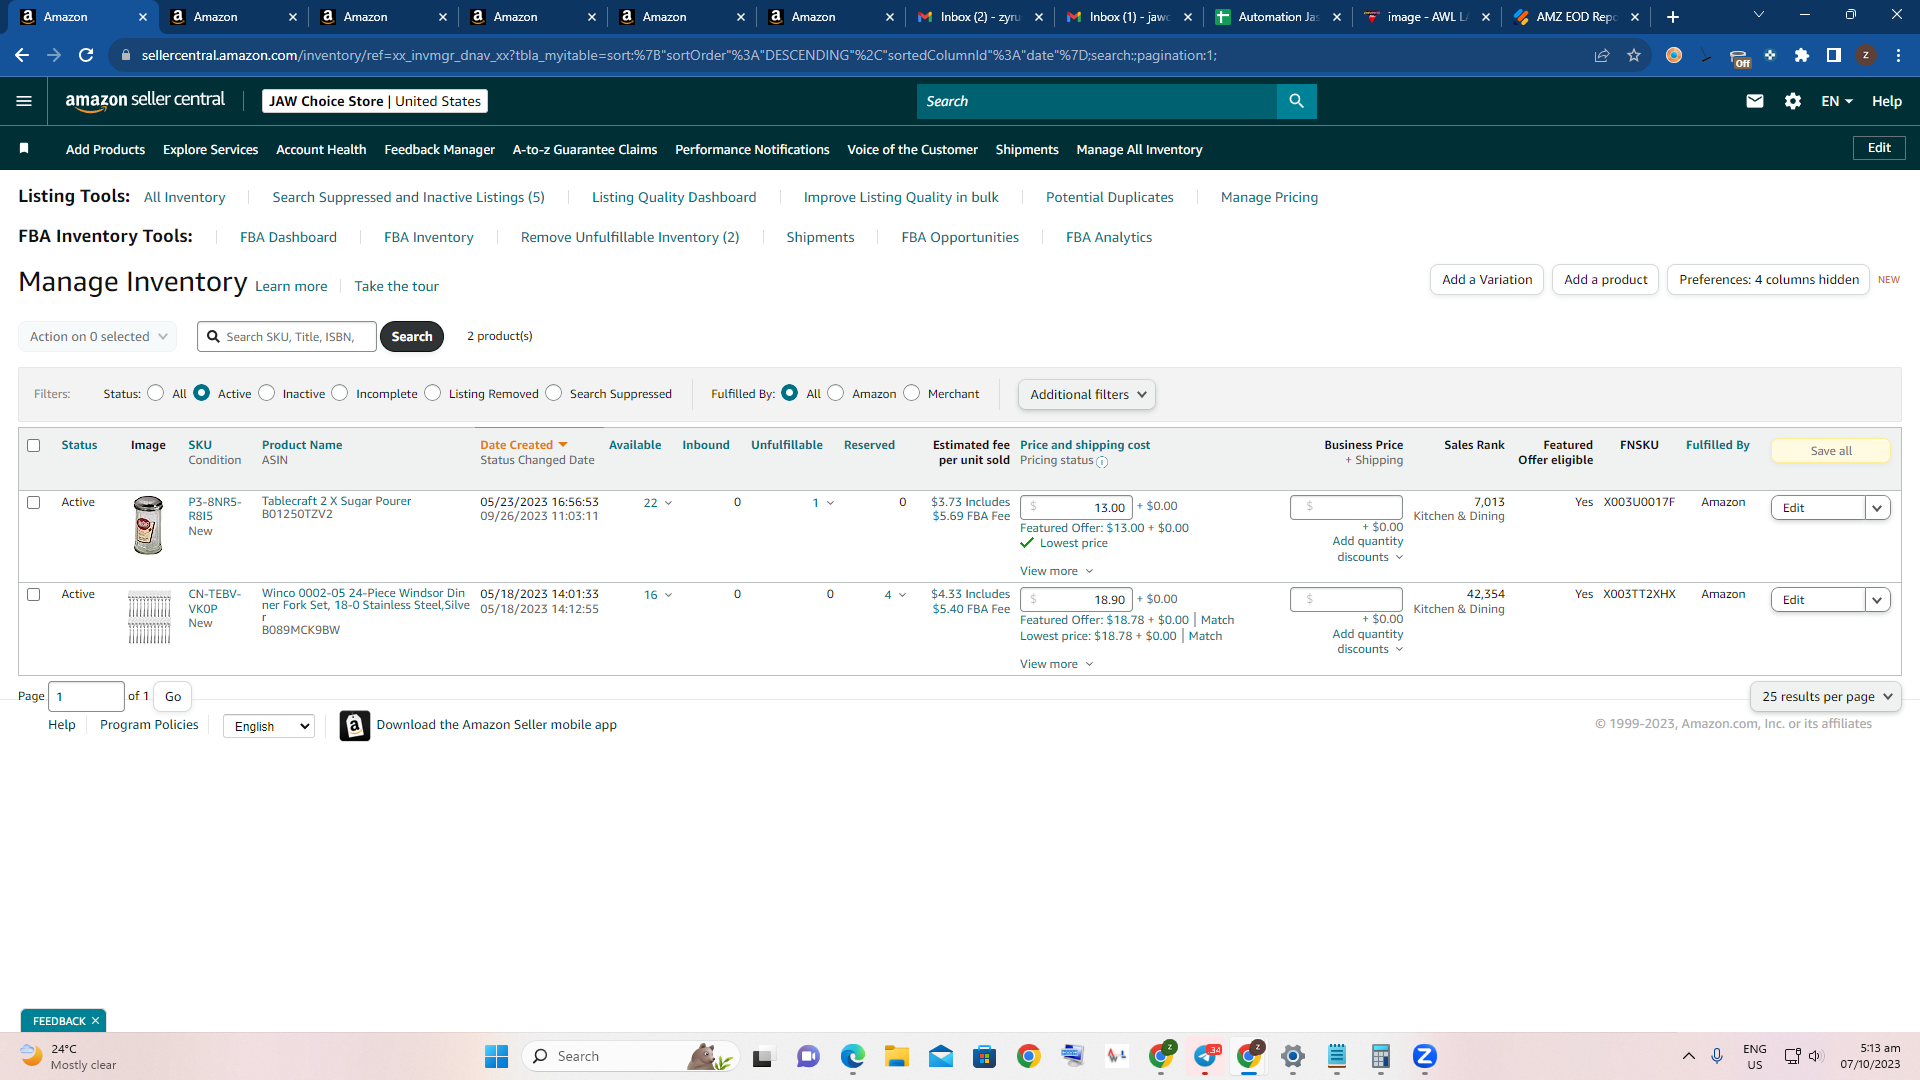Select the Search Suppressed status filter
The height and width of the screenshot is (1080, 1920).
(x=554, y=393)
